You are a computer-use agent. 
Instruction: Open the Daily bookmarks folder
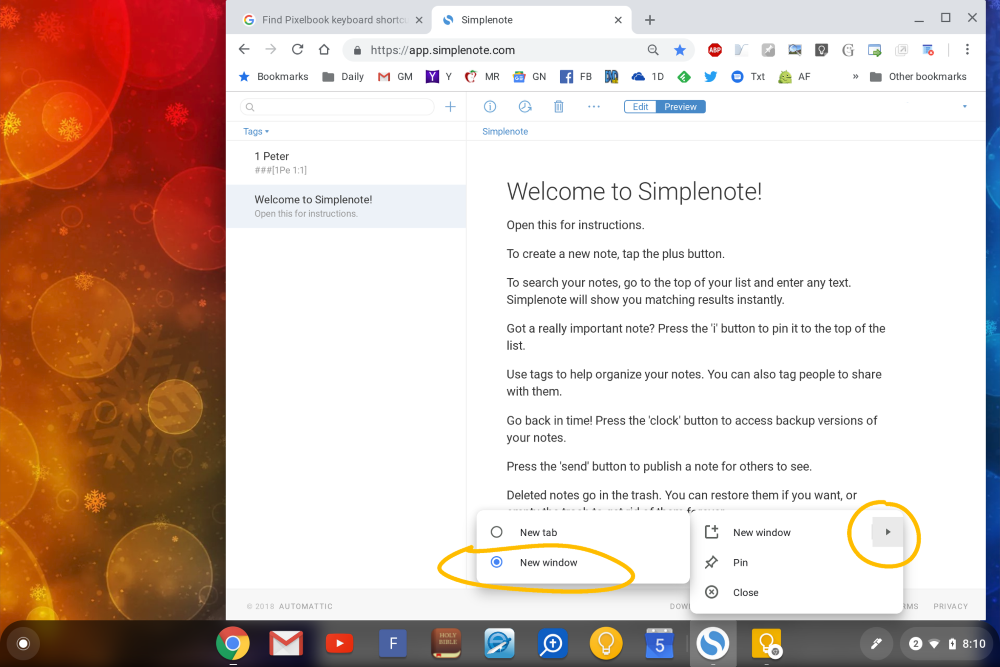pos(343,77)
